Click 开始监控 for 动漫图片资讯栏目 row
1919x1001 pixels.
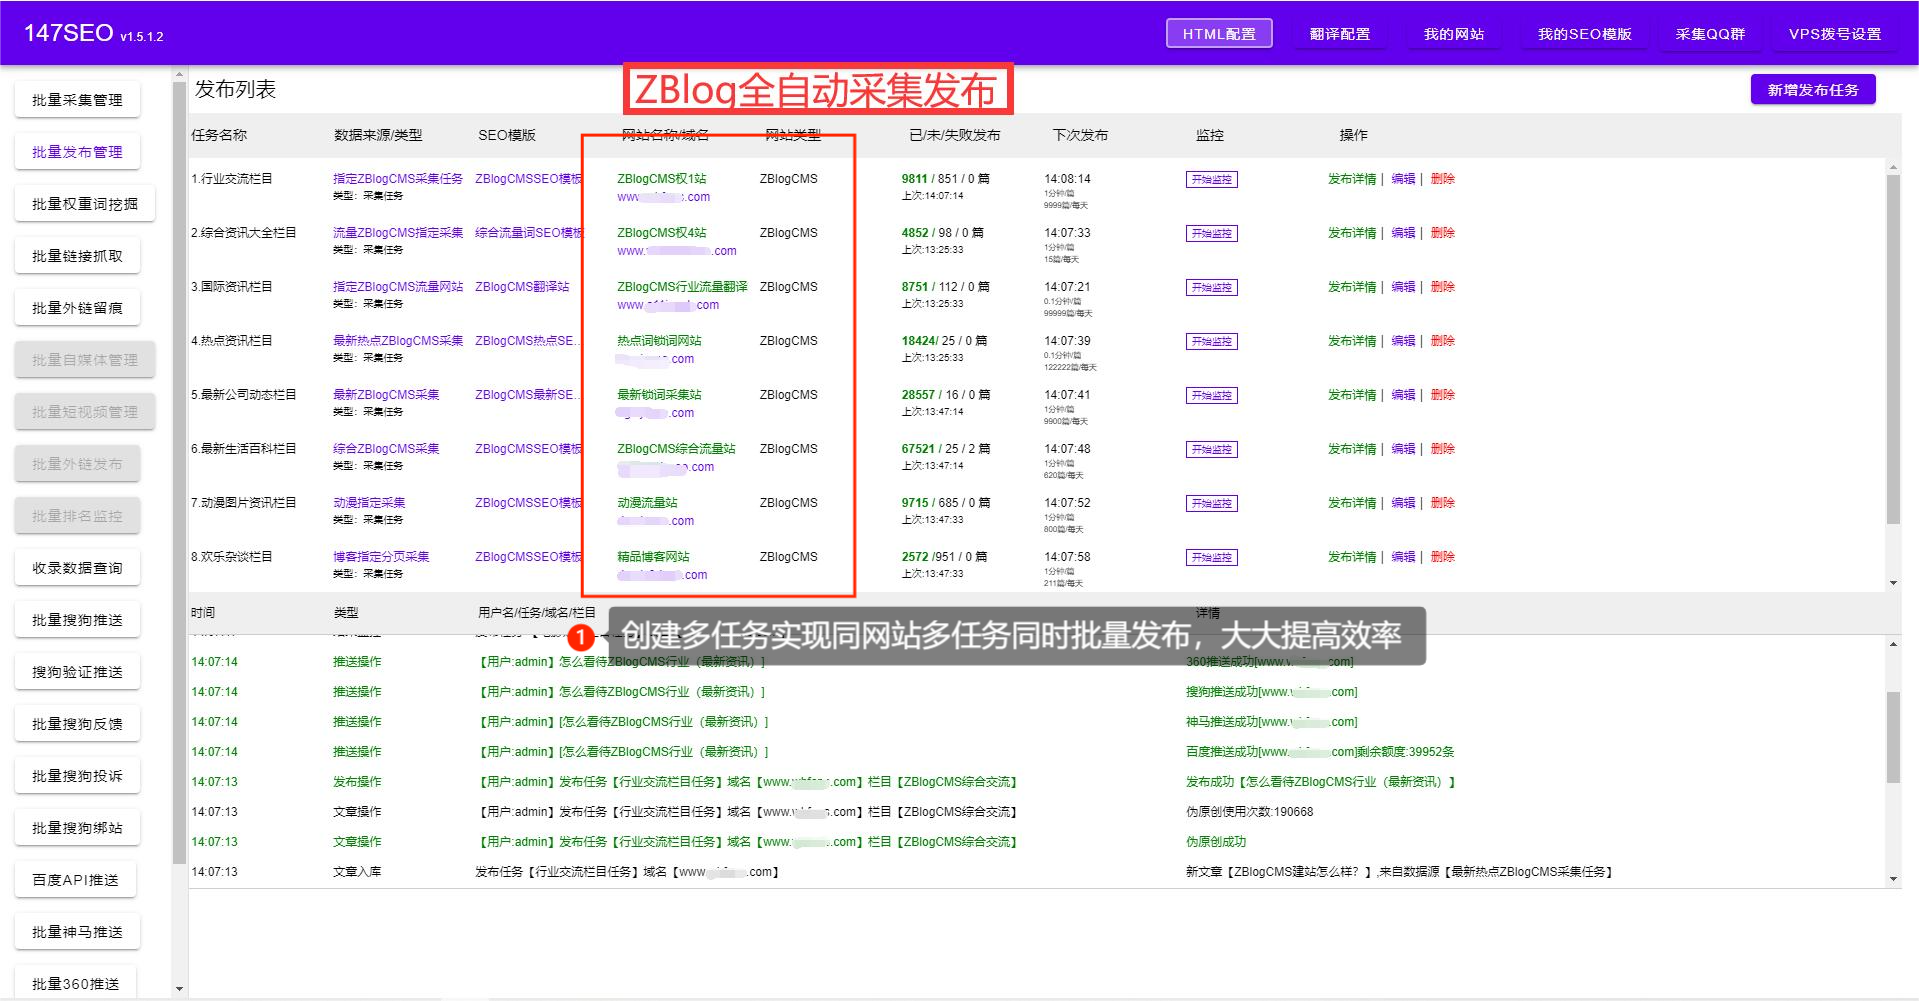coord(1211,504)
